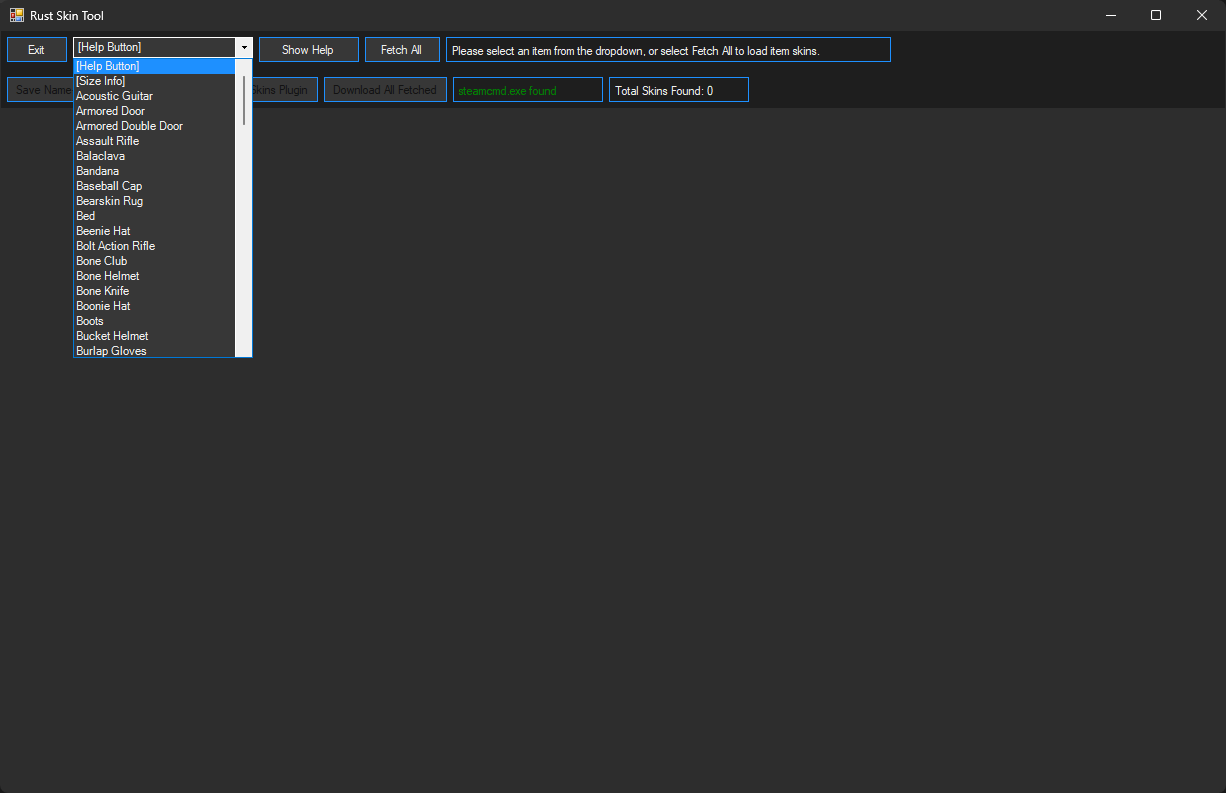This screenshot has height=793, width=1226.
Task: Click the Exit button
Action: (37, 50)
